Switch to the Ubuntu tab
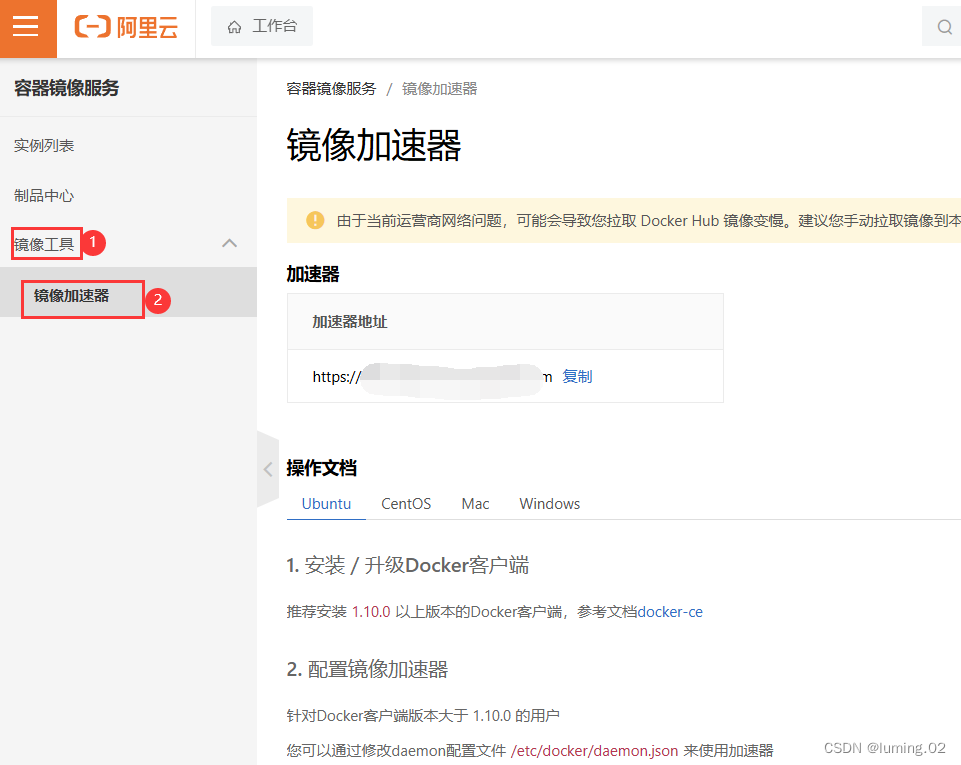Image resolution: width=961 pixels, height=765 pixels. 327,504
